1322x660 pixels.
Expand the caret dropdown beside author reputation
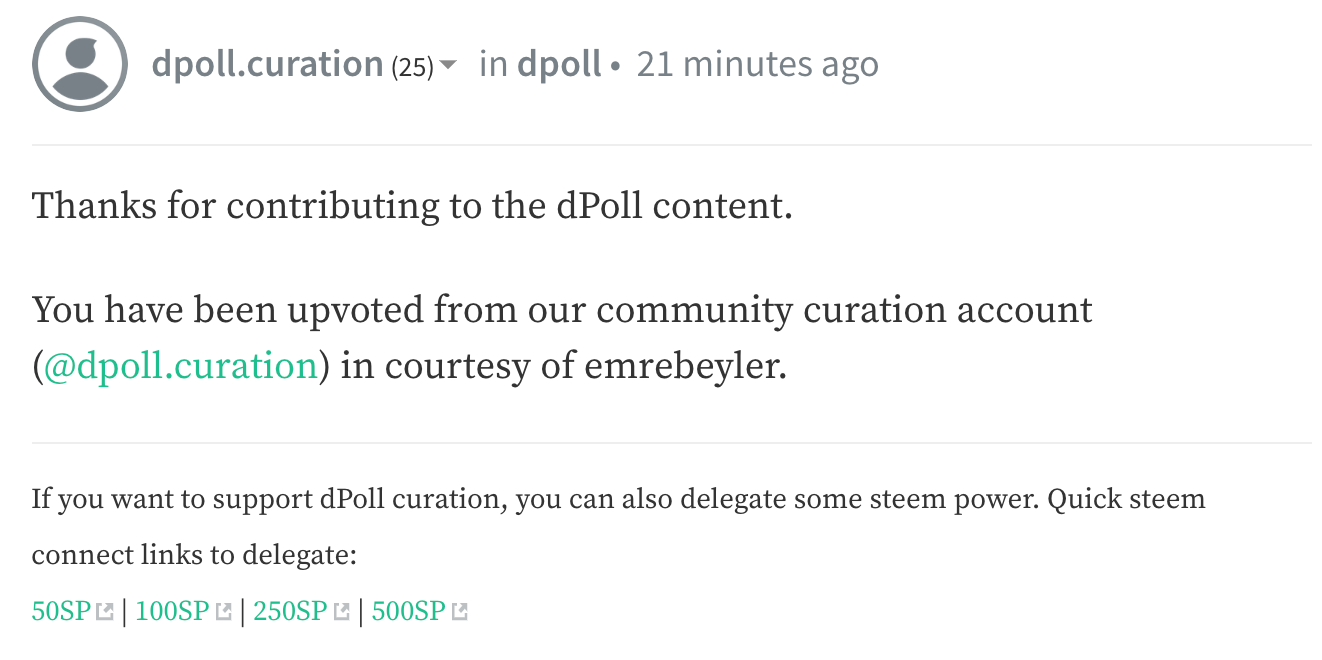click(x=448, y=66)
